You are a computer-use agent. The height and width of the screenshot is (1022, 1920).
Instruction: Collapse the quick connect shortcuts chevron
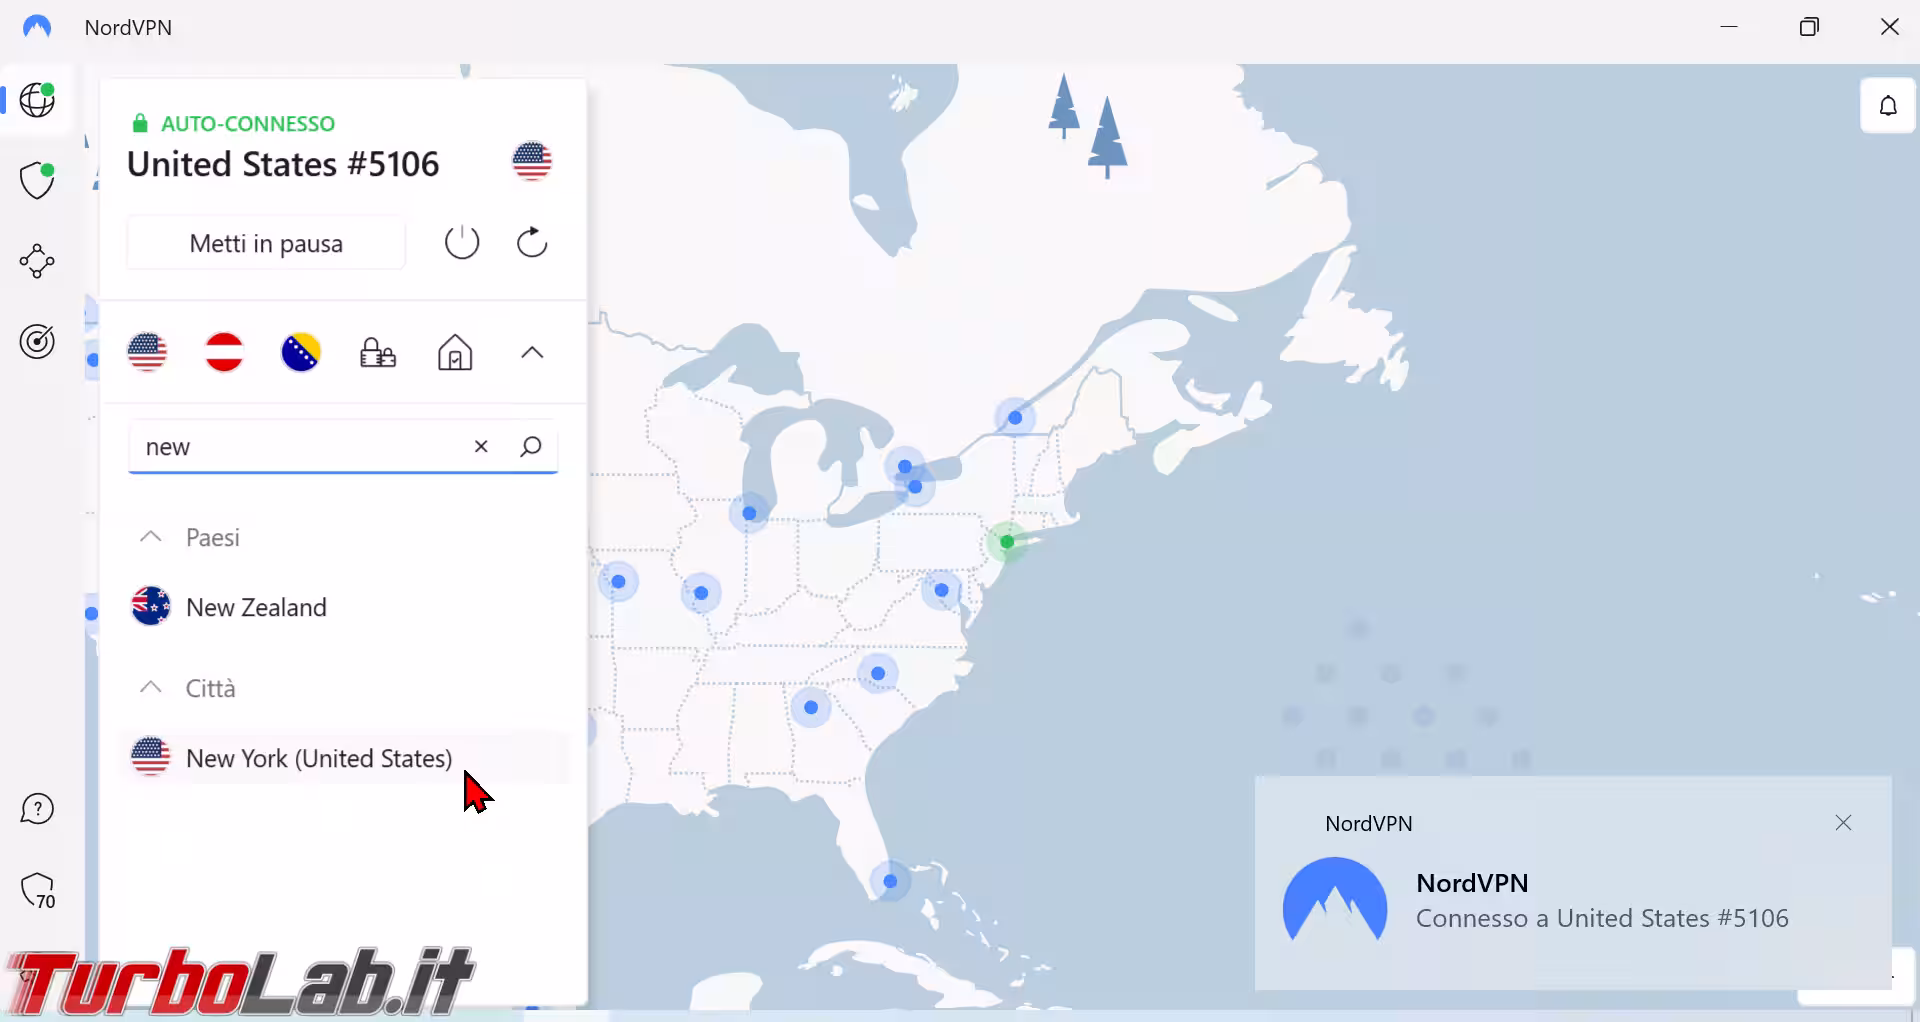pos(532,353)
